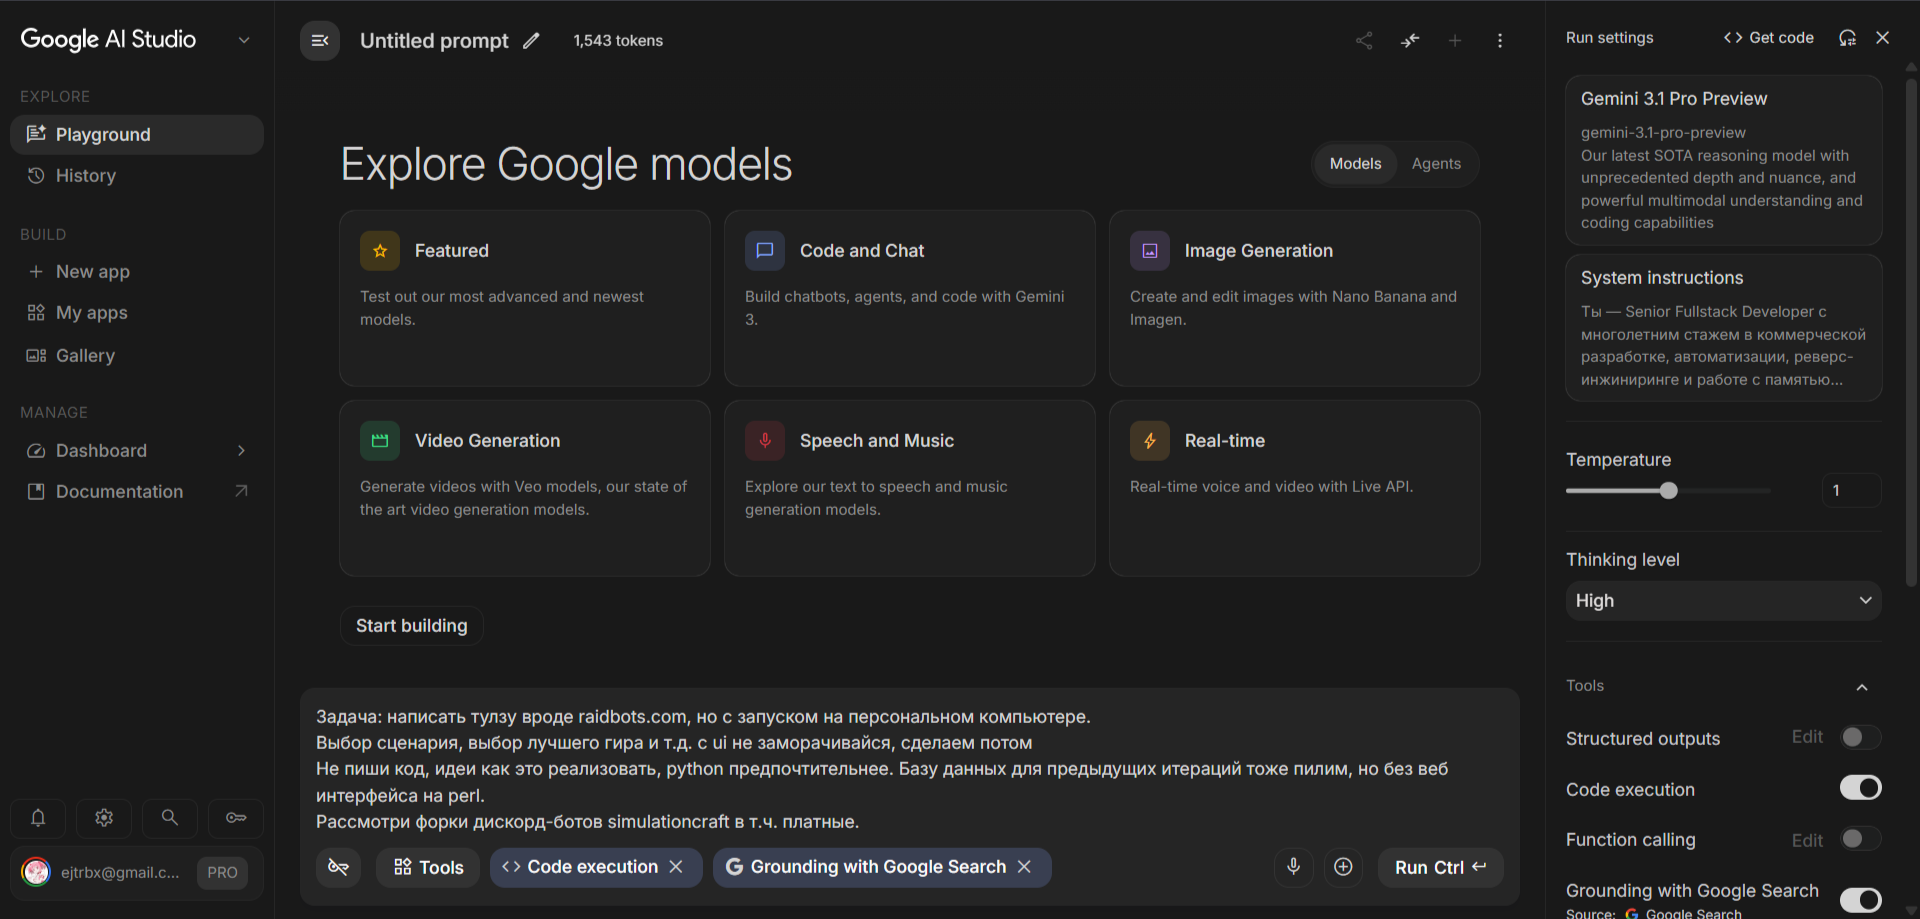1920x919 pixels.
Task: Select New app in the Build section
Action: 137,272
